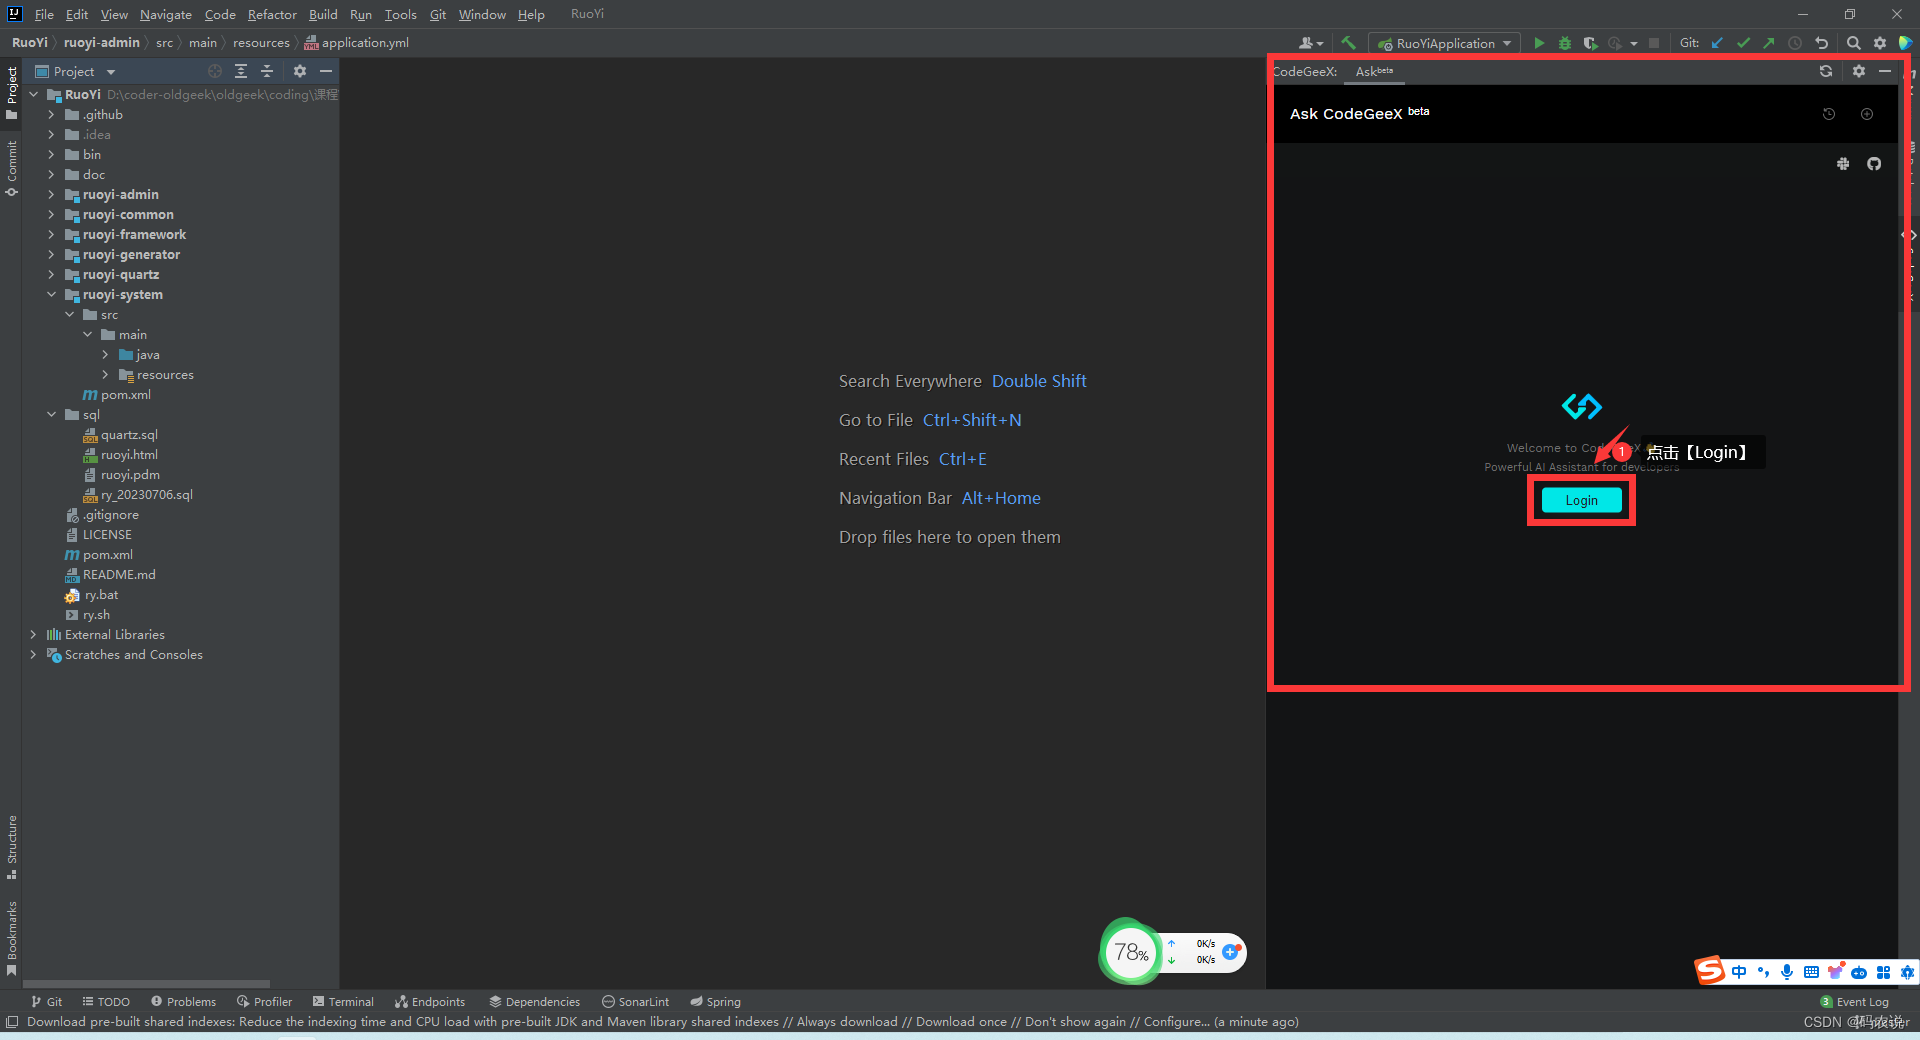Commit changes with green Git checkmark
This screenshot has height=1040, width=1920.
coord(1743,43)
